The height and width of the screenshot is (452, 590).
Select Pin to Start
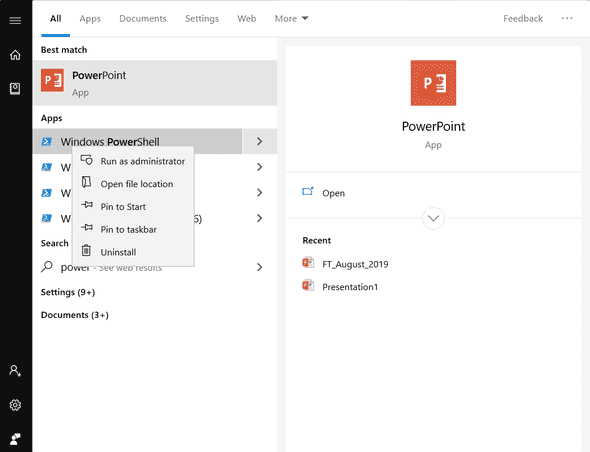133,207
